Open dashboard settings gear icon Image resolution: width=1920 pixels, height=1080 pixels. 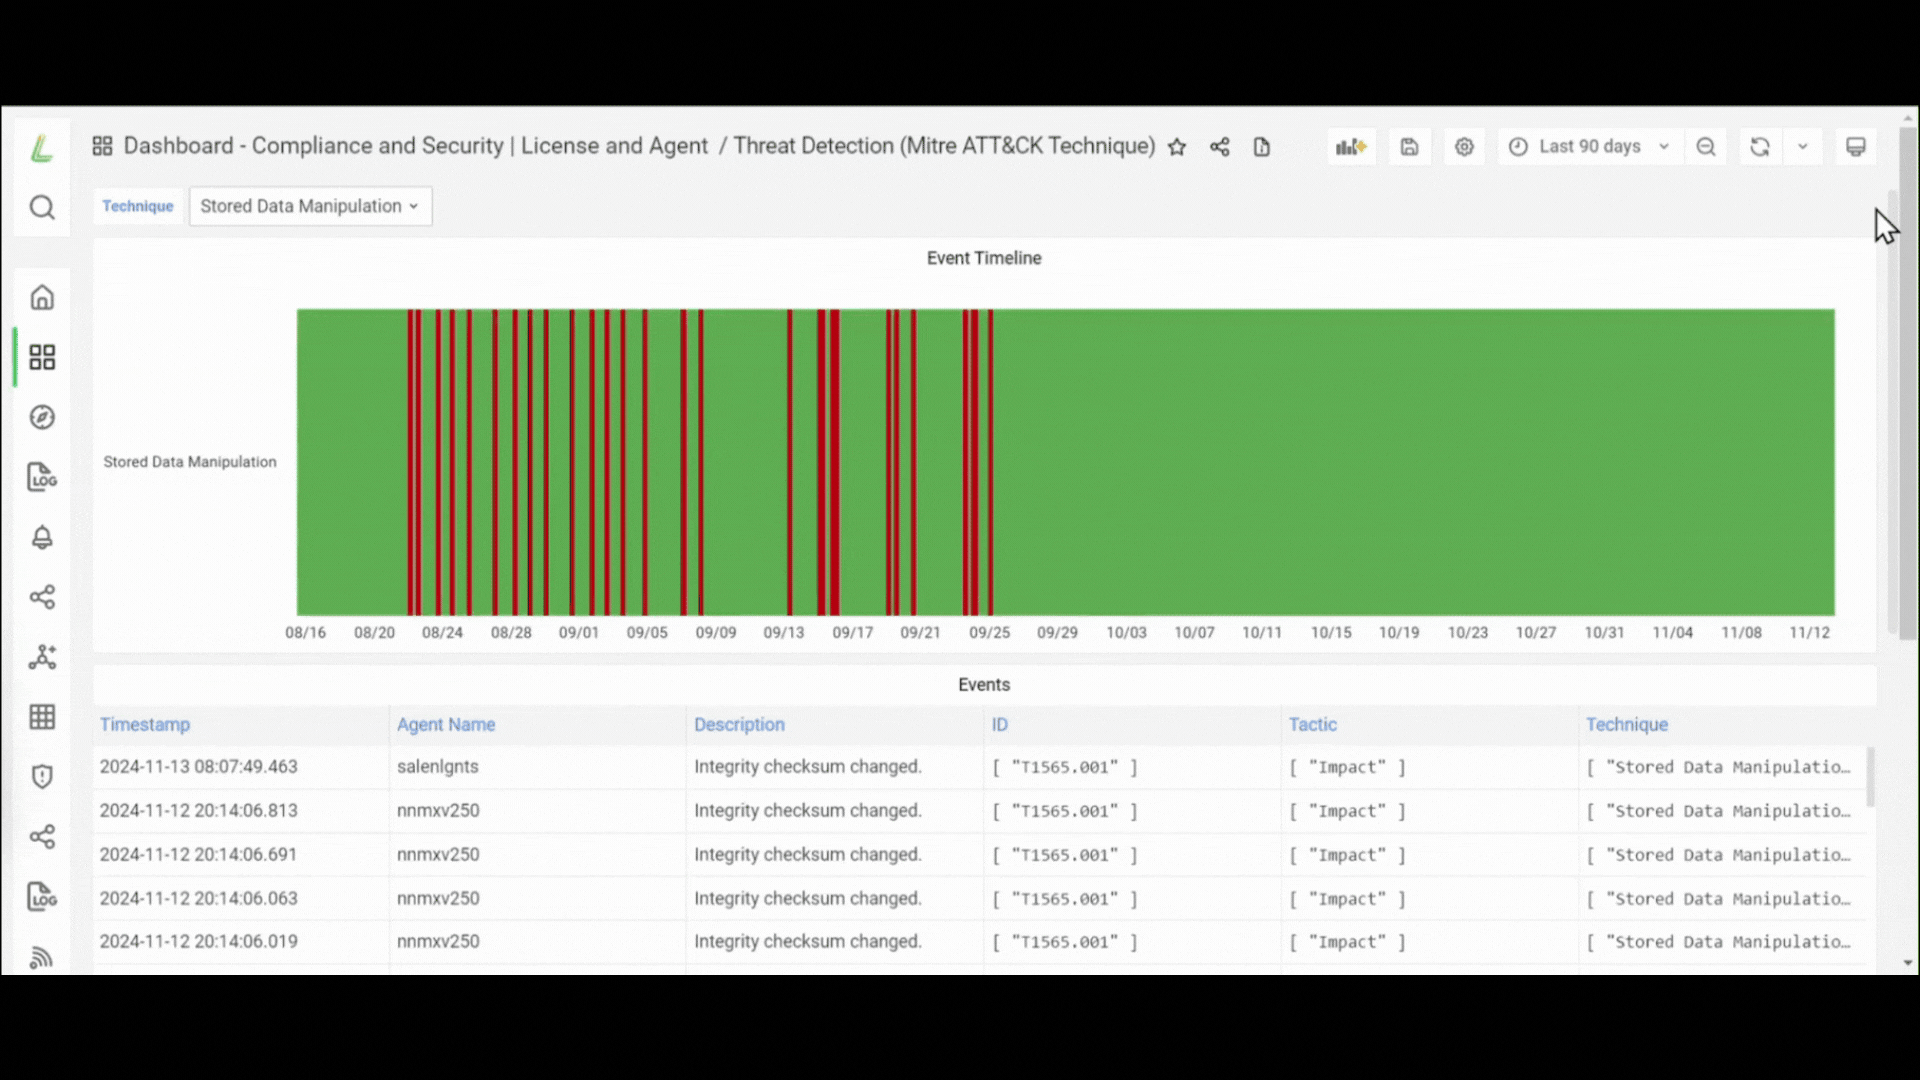[x=1464, y=147]
